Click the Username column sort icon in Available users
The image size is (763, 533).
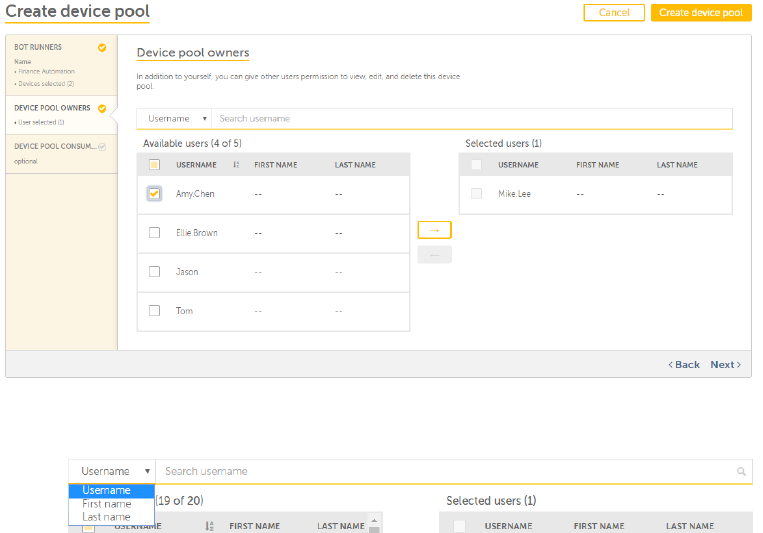(236, 165)
